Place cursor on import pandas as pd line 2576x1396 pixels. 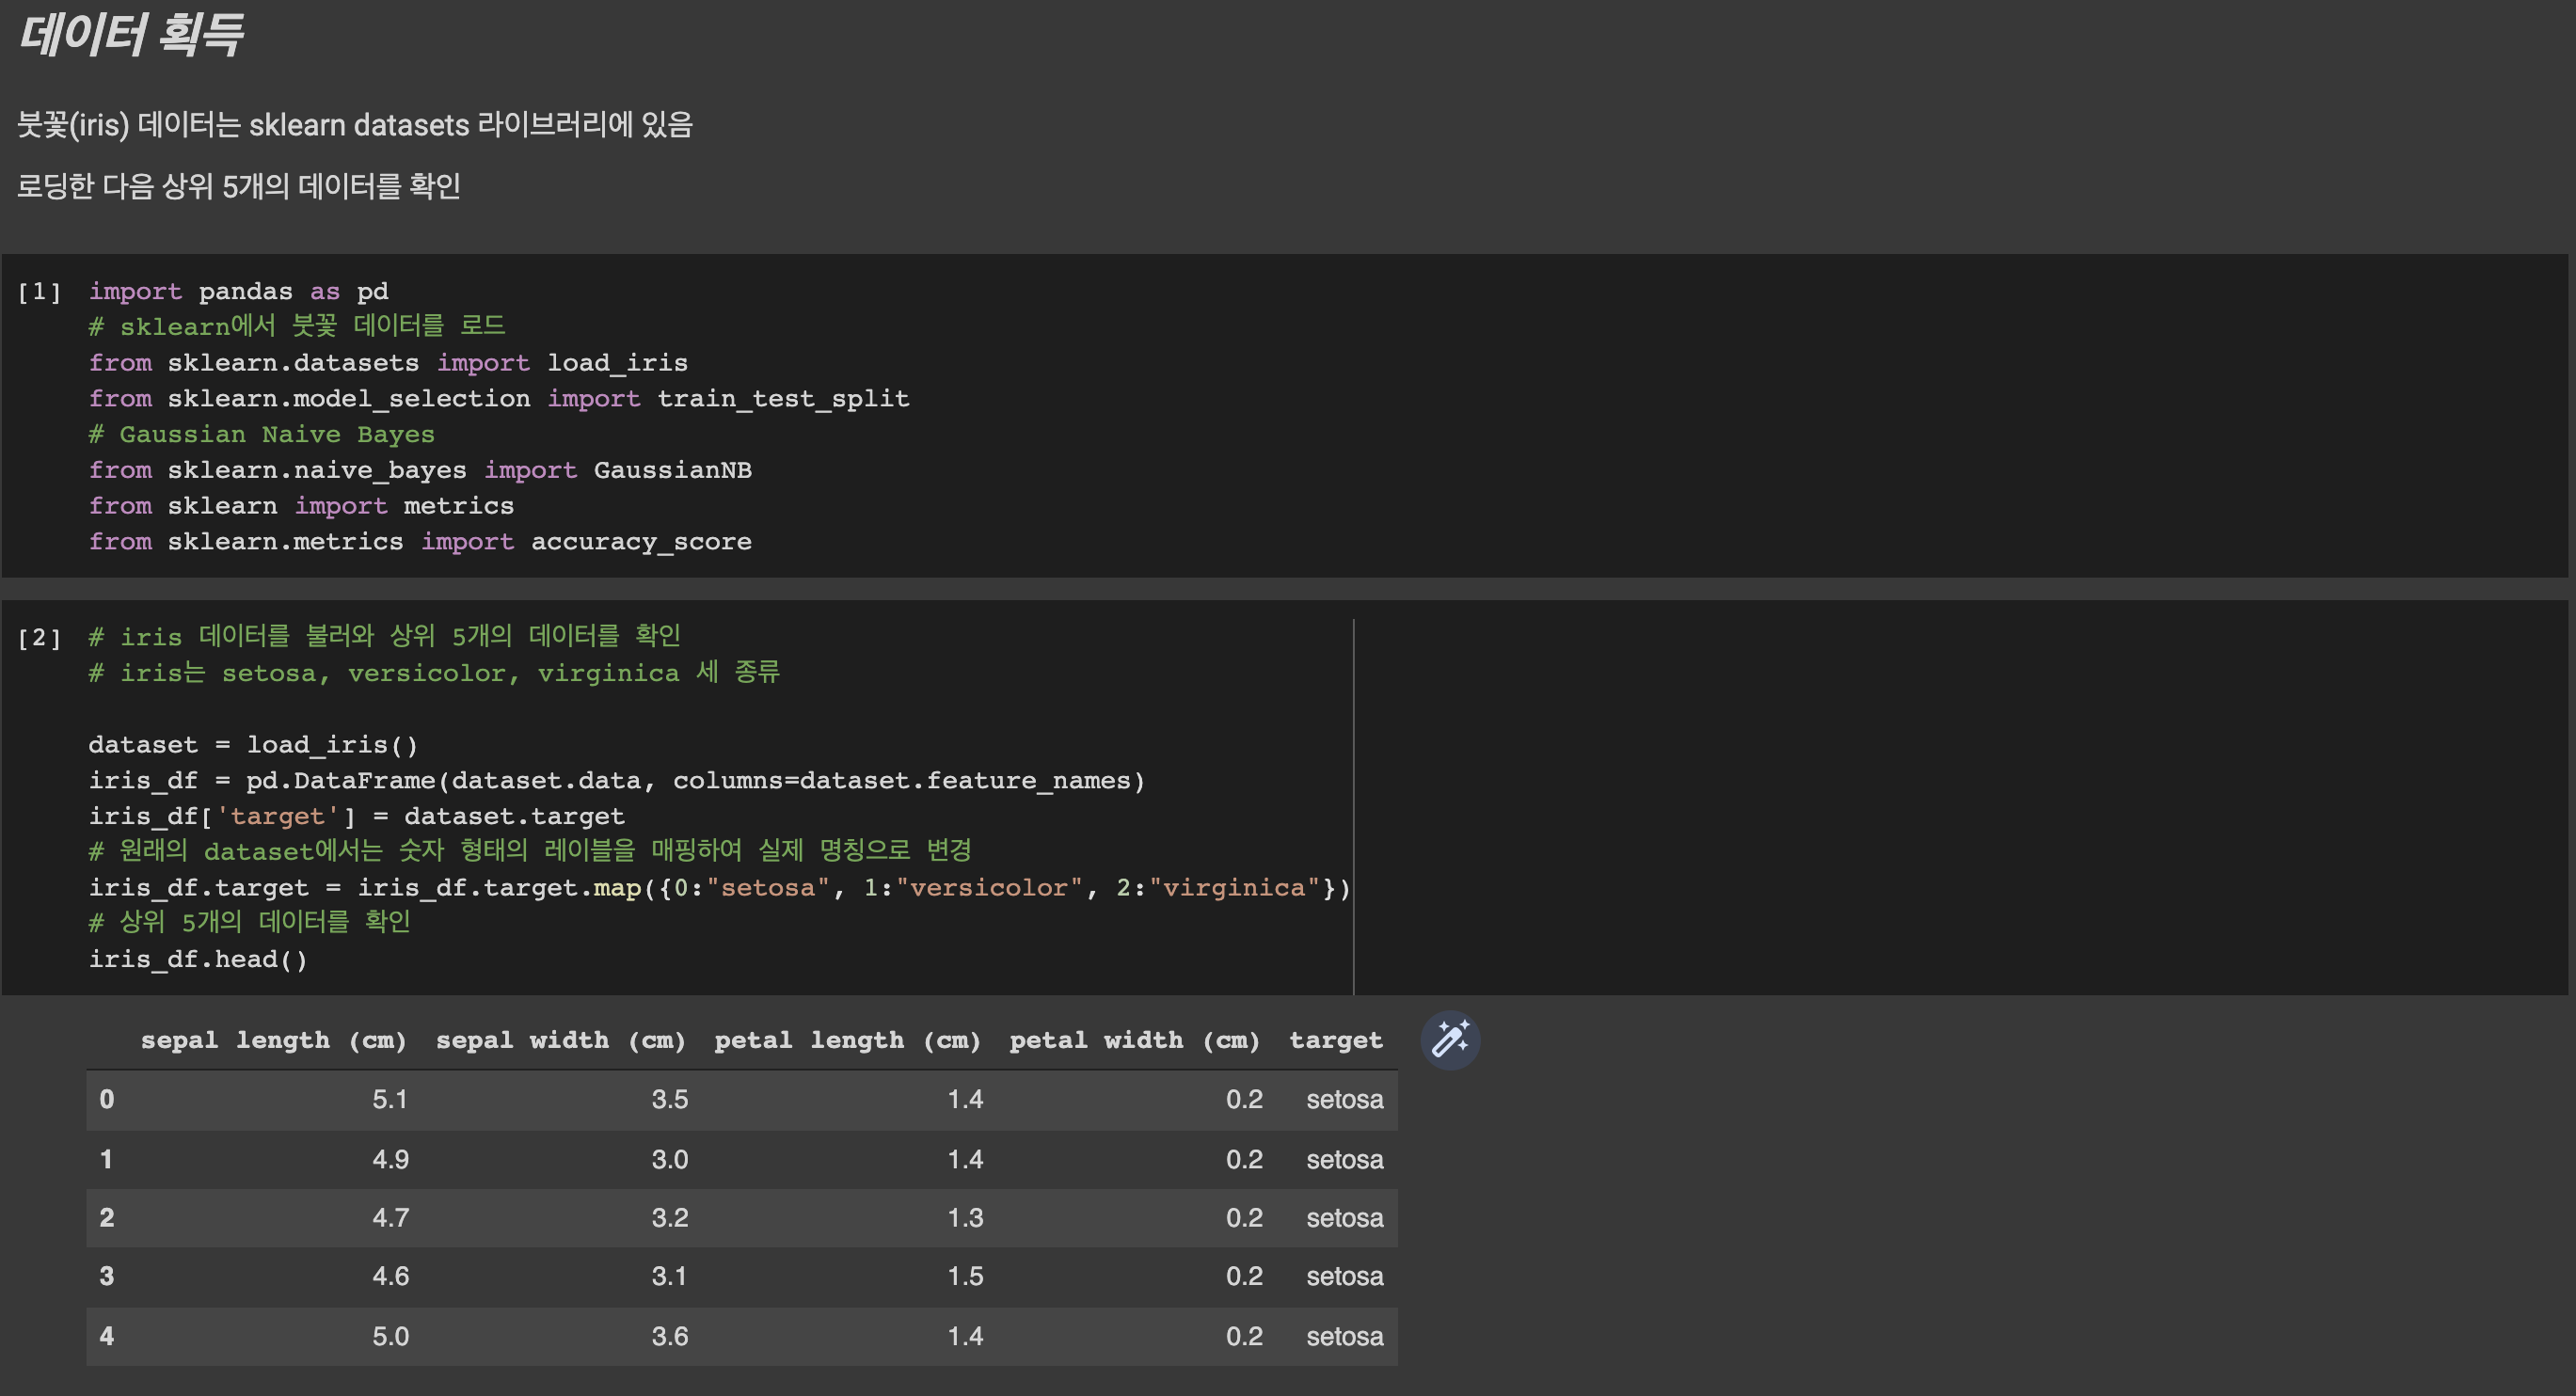coord(239,292)
